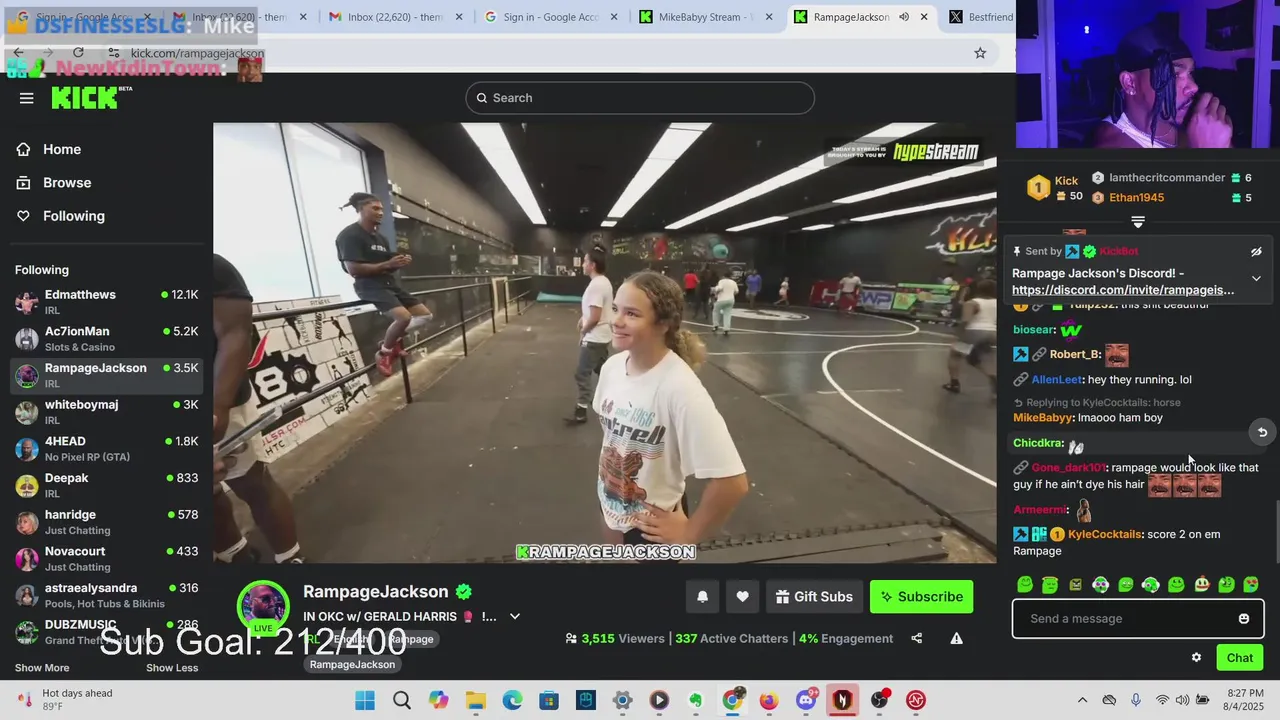Click RampageJackson live avatar
Viewport: 1280px width, 720px height.
[x=263, y=606]
